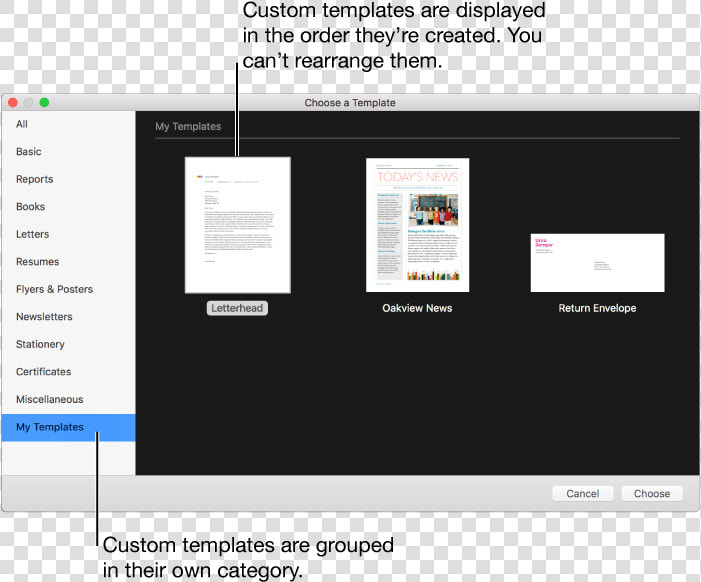701x582 pixels.
Task: Open the Certificates template category
Action: click(68, 372)
